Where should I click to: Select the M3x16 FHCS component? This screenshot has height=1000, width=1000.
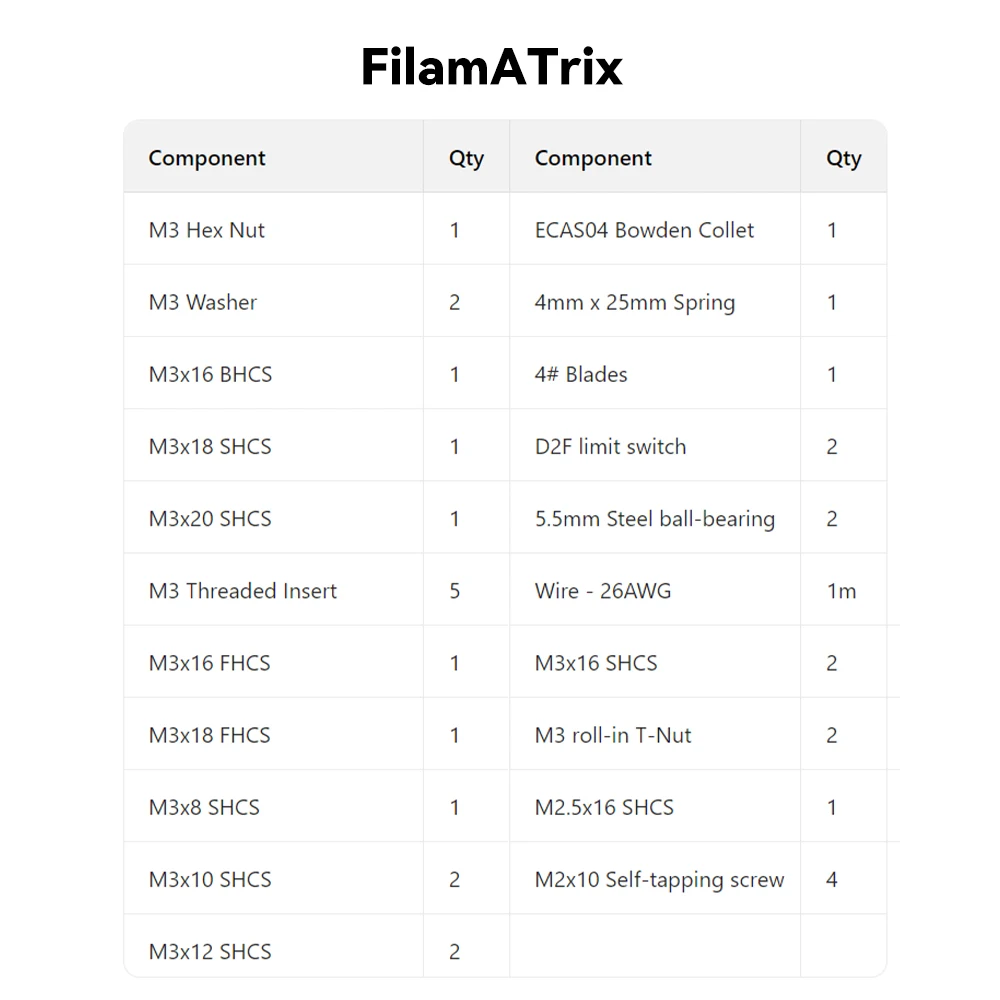coord(210,662)
